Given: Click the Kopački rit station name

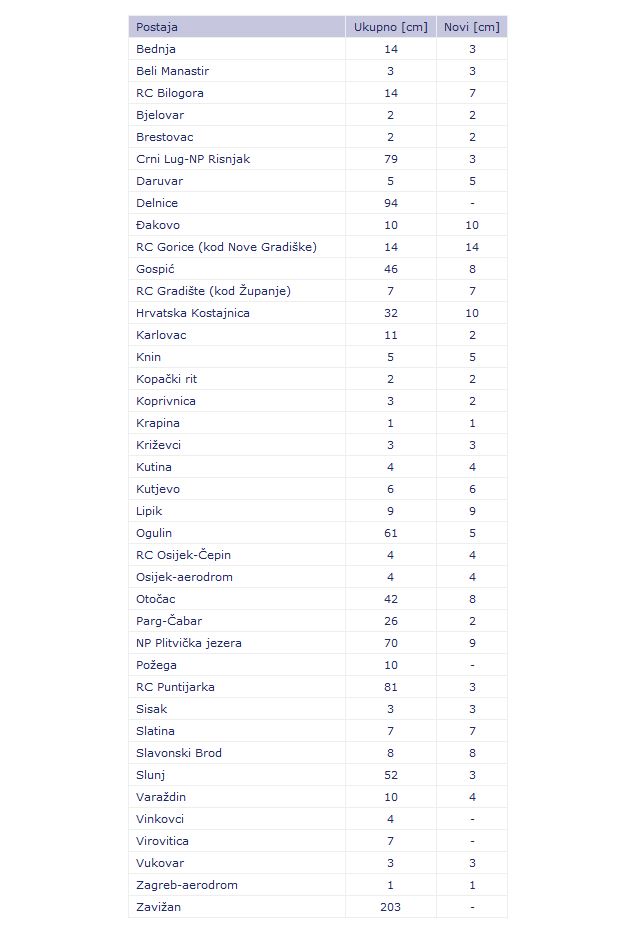Looking at the screenshot, I should 166,379.
